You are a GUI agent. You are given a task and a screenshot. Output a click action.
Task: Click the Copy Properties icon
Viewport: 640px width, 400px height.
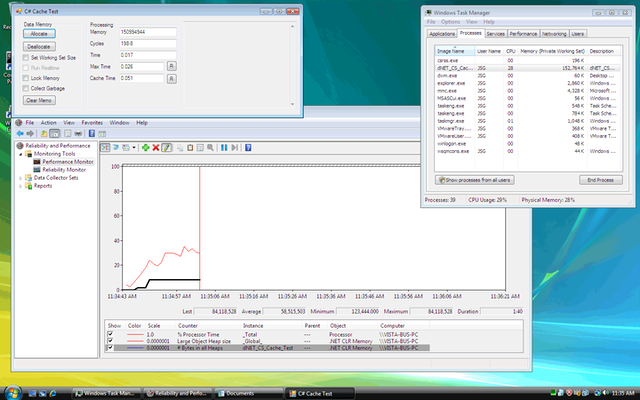(x=180, y=147)
